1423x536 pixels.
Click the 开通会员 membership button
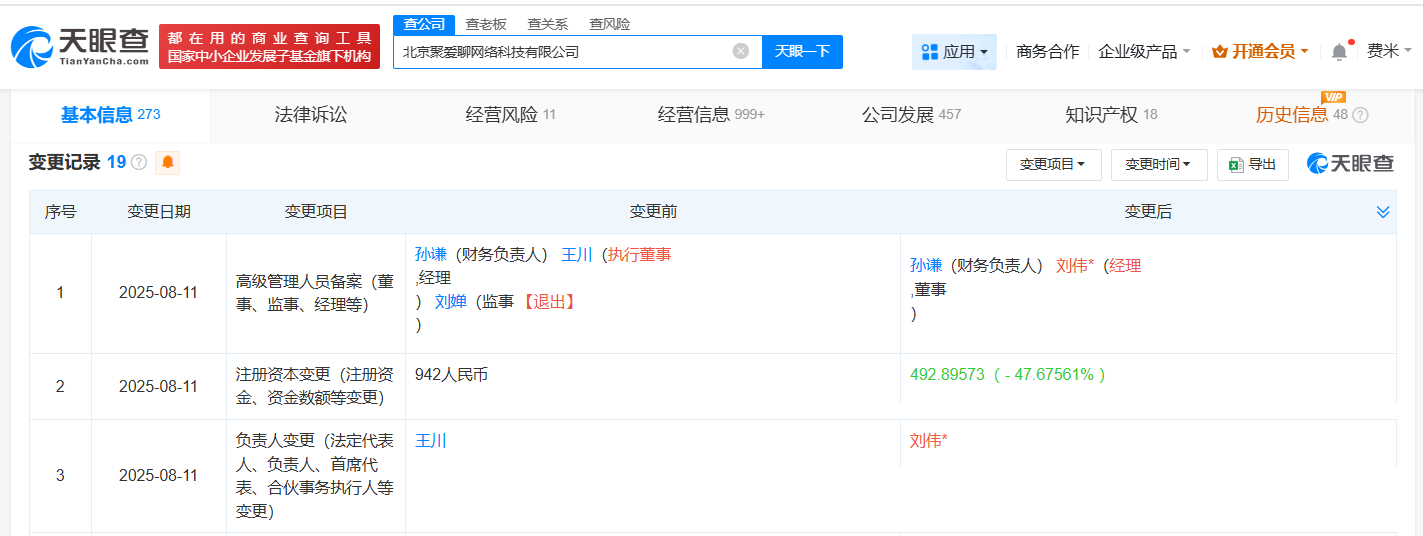(1260, 51)
